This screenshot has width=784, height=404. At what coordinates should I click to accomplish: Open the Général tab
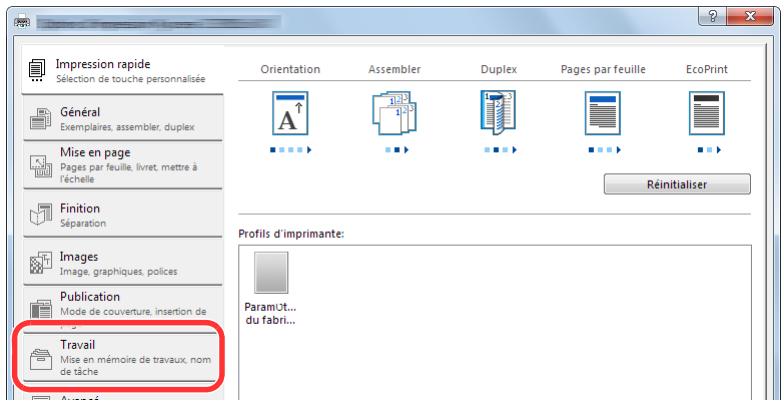(122, 118)
